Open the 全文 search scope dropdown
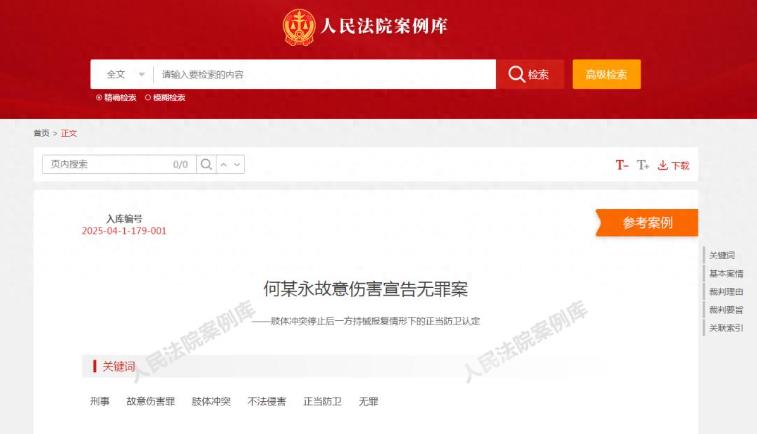The width and height of the screenshot is (757, 434). click(125, 74)
